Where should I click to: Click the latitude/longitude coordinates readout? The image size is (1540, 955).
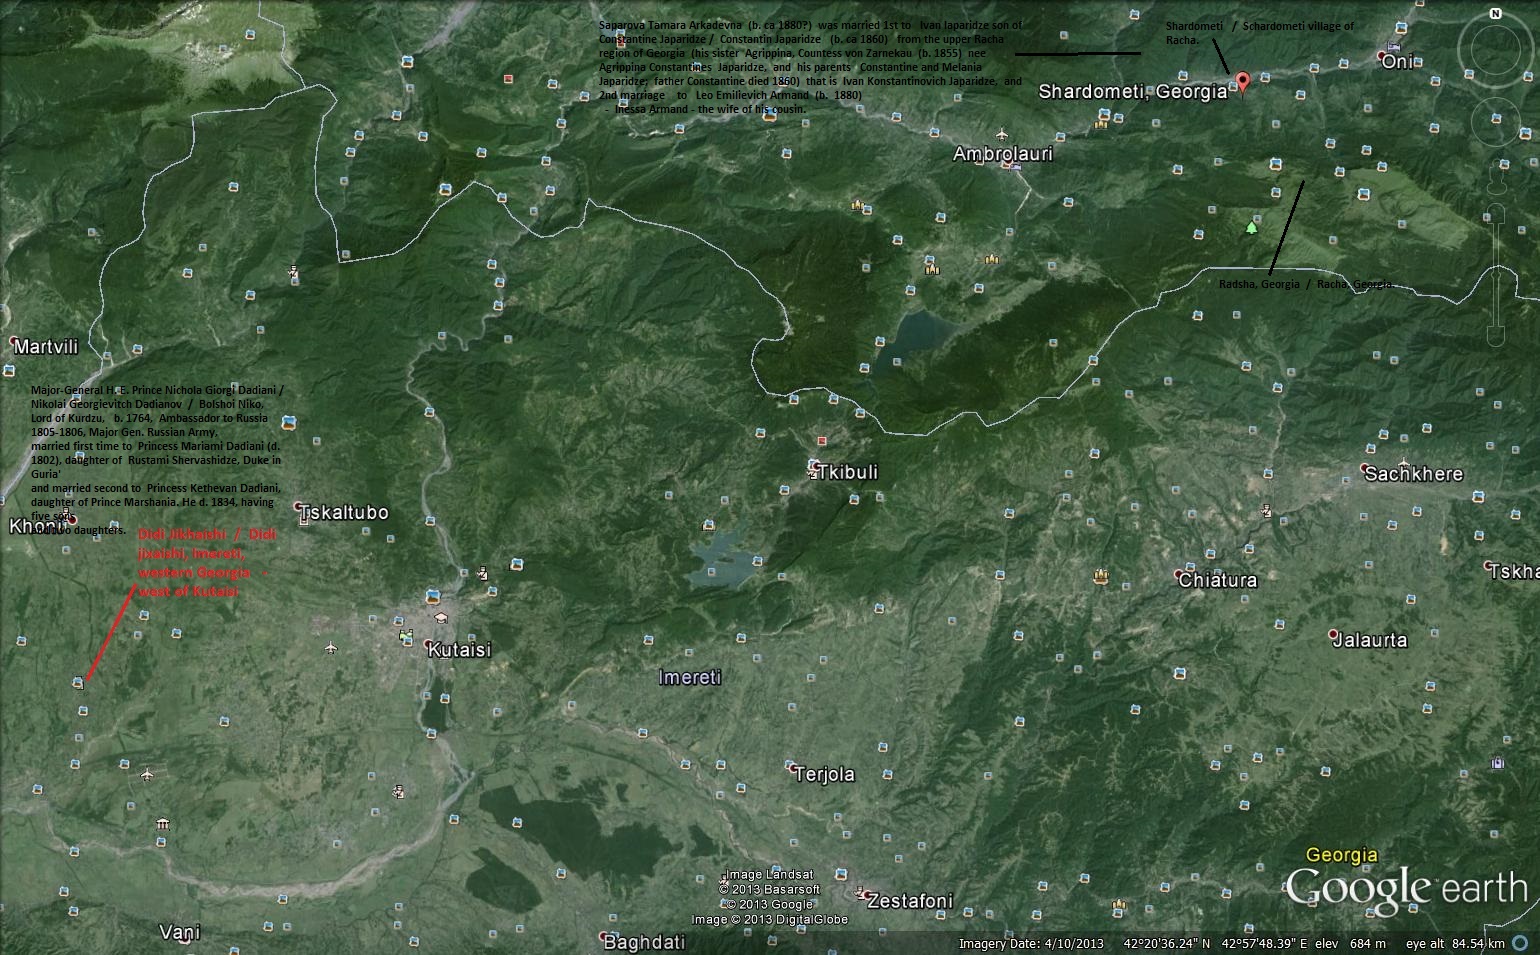click(1215, 943)
